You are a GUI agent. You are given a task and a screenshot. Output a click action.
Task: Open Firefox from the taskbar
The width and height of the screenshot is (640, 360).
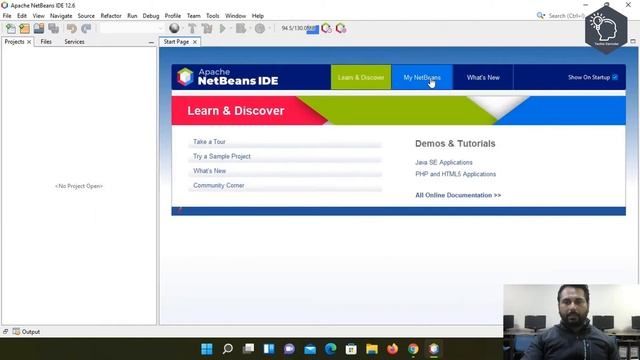point(392,349)
